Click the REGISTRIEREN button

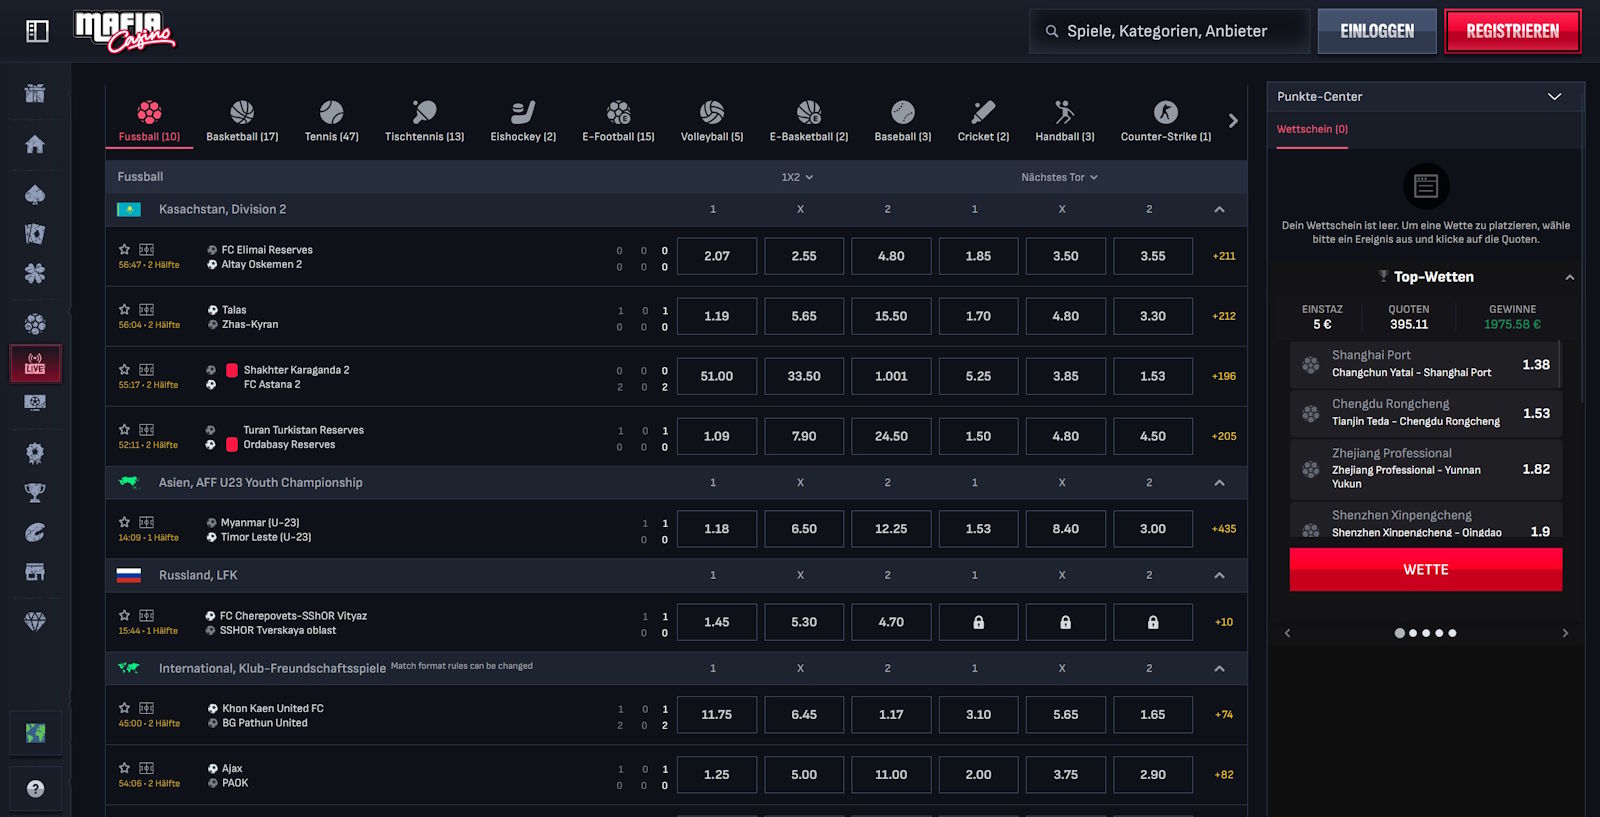point(1513,31)
